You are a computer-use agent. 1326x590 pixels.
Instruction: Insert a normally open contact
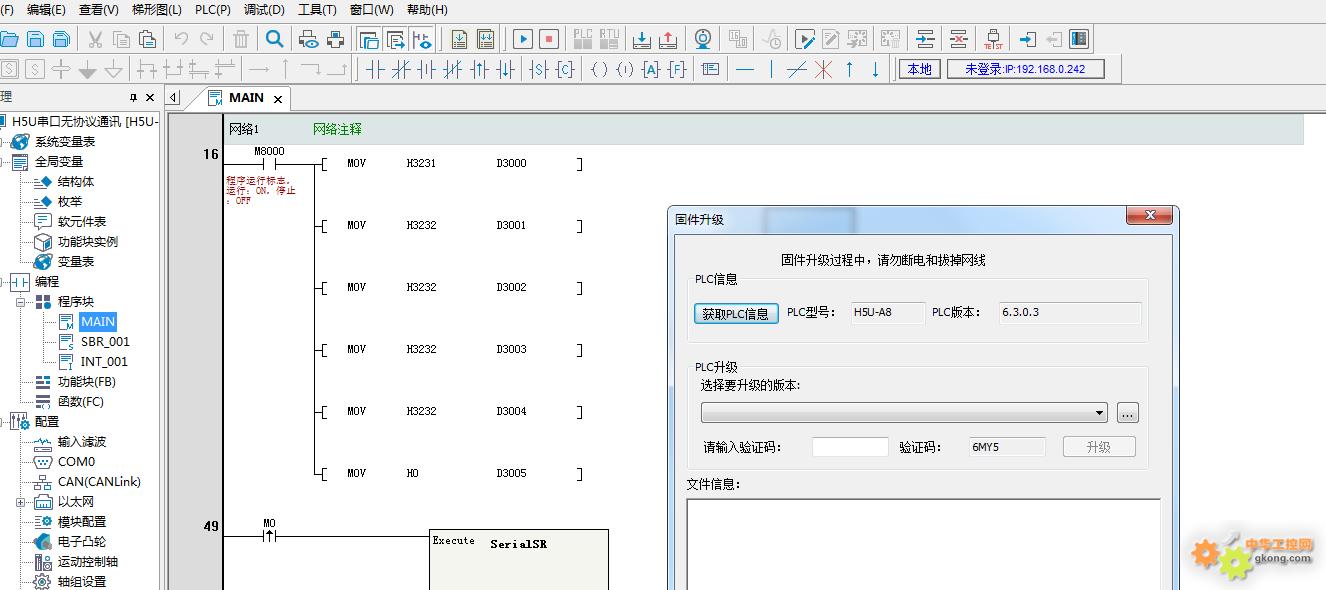pos(376,69)
